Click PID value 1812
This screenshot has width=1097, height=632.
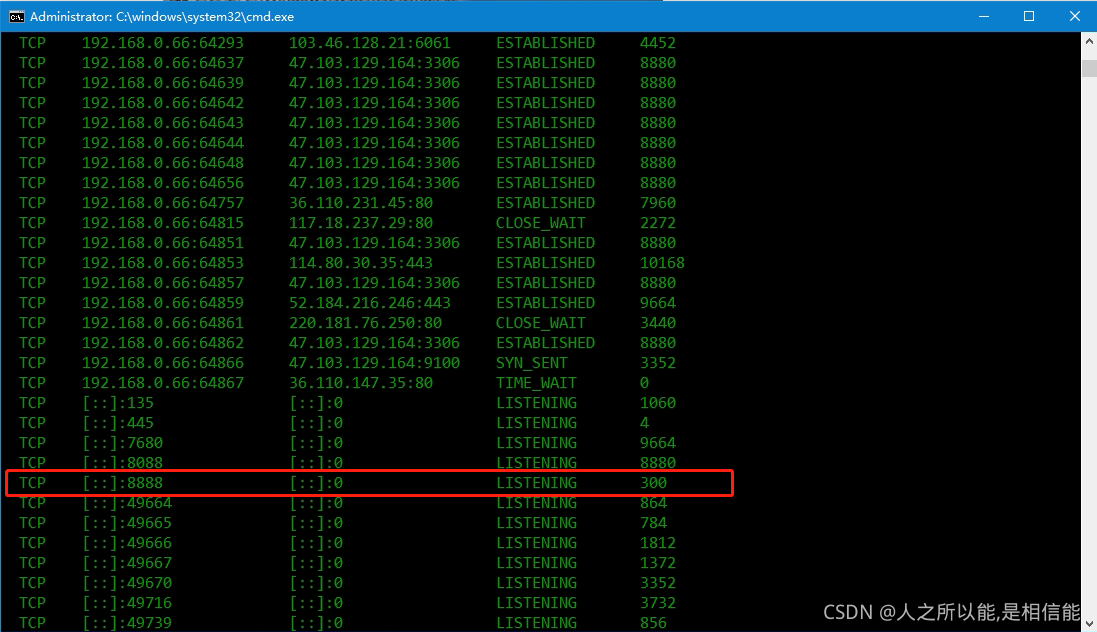pyautogui.click(x=658, y=543)
